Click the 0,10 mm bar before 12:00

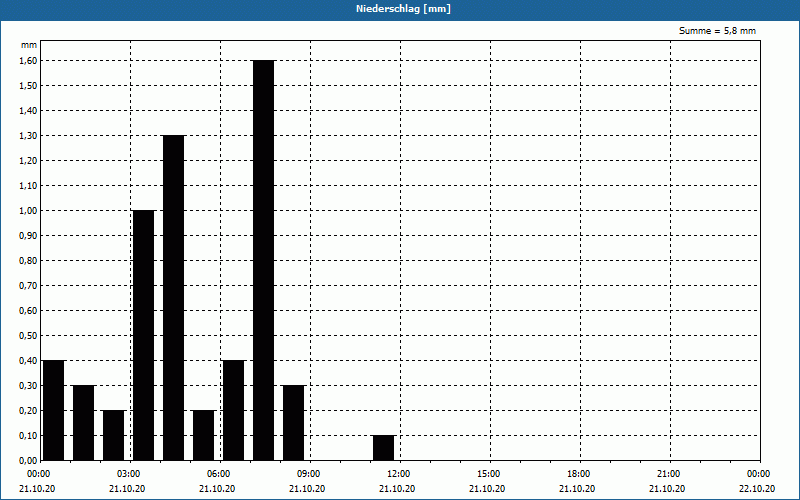(x=384, y=448)
